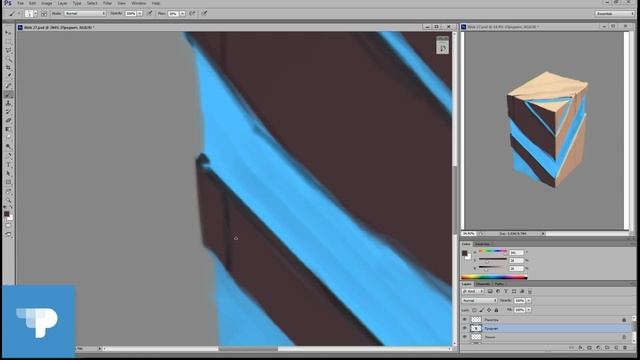Hide the third layer via eye icon

coord(465,337)
